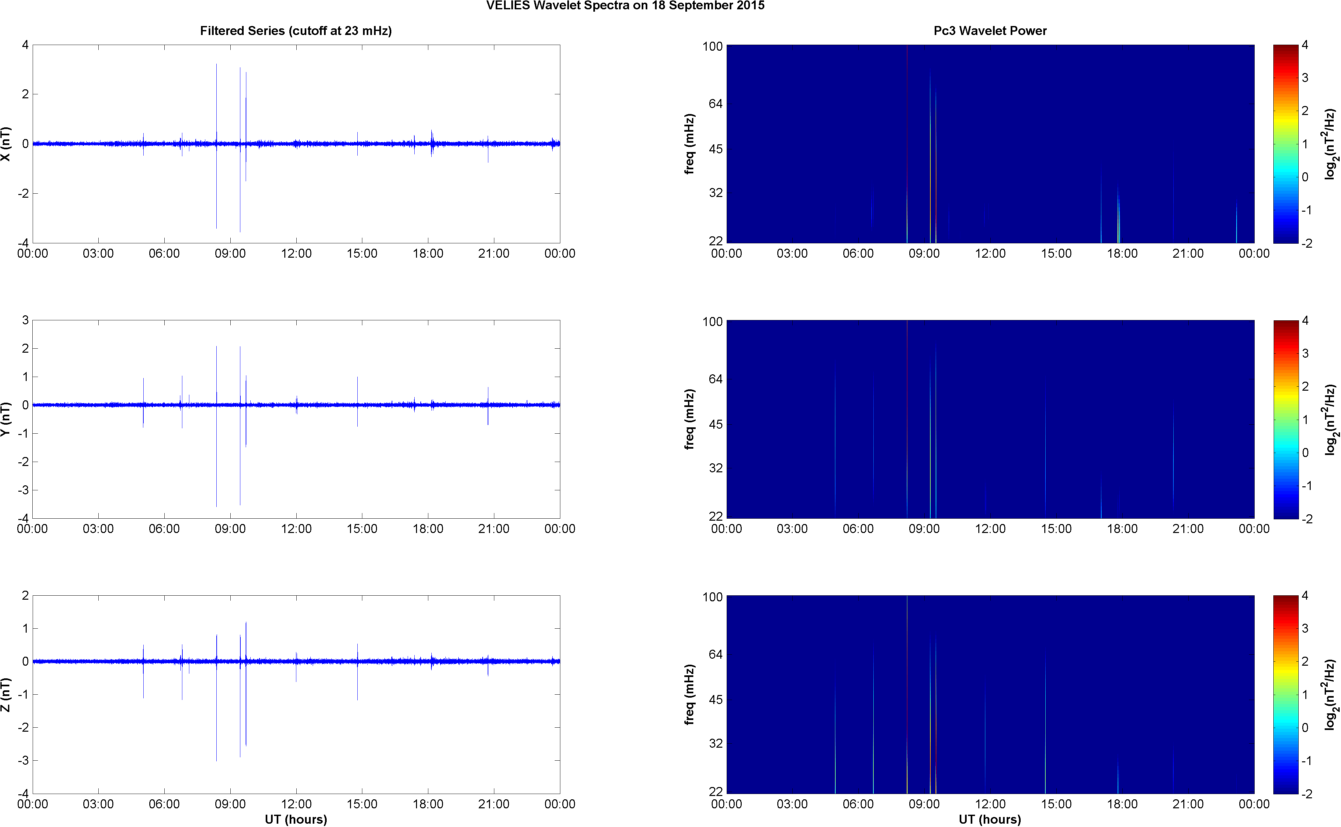Click inside the X component filtered series plot

(x=296, y=144)
